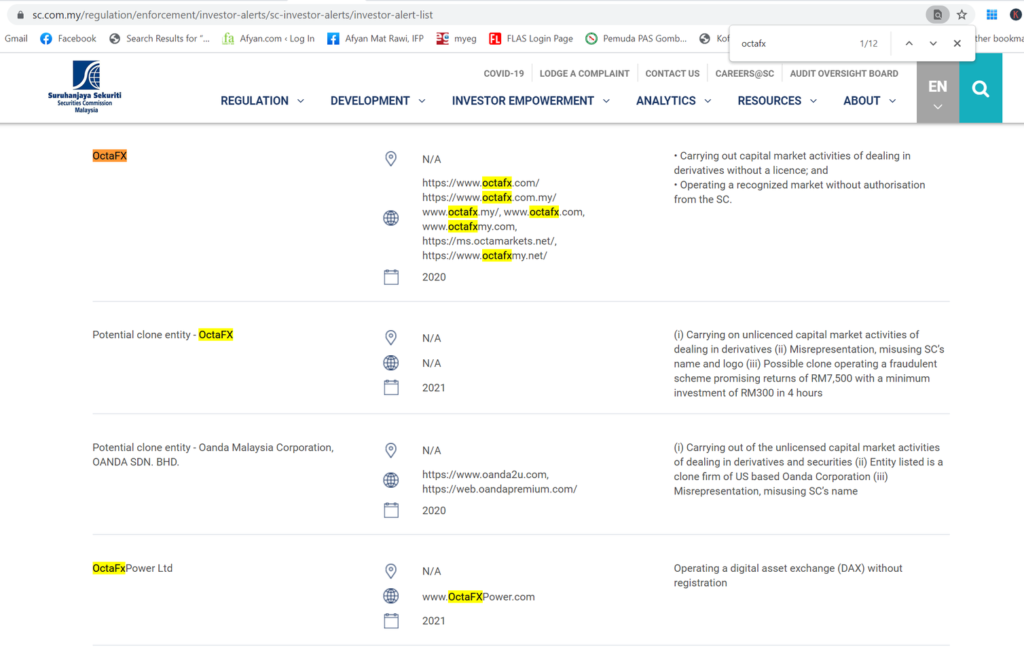Click the location pin of OctaFX clone entry
This screenshot has width=1024, height=652.
(x=391, y=338)
